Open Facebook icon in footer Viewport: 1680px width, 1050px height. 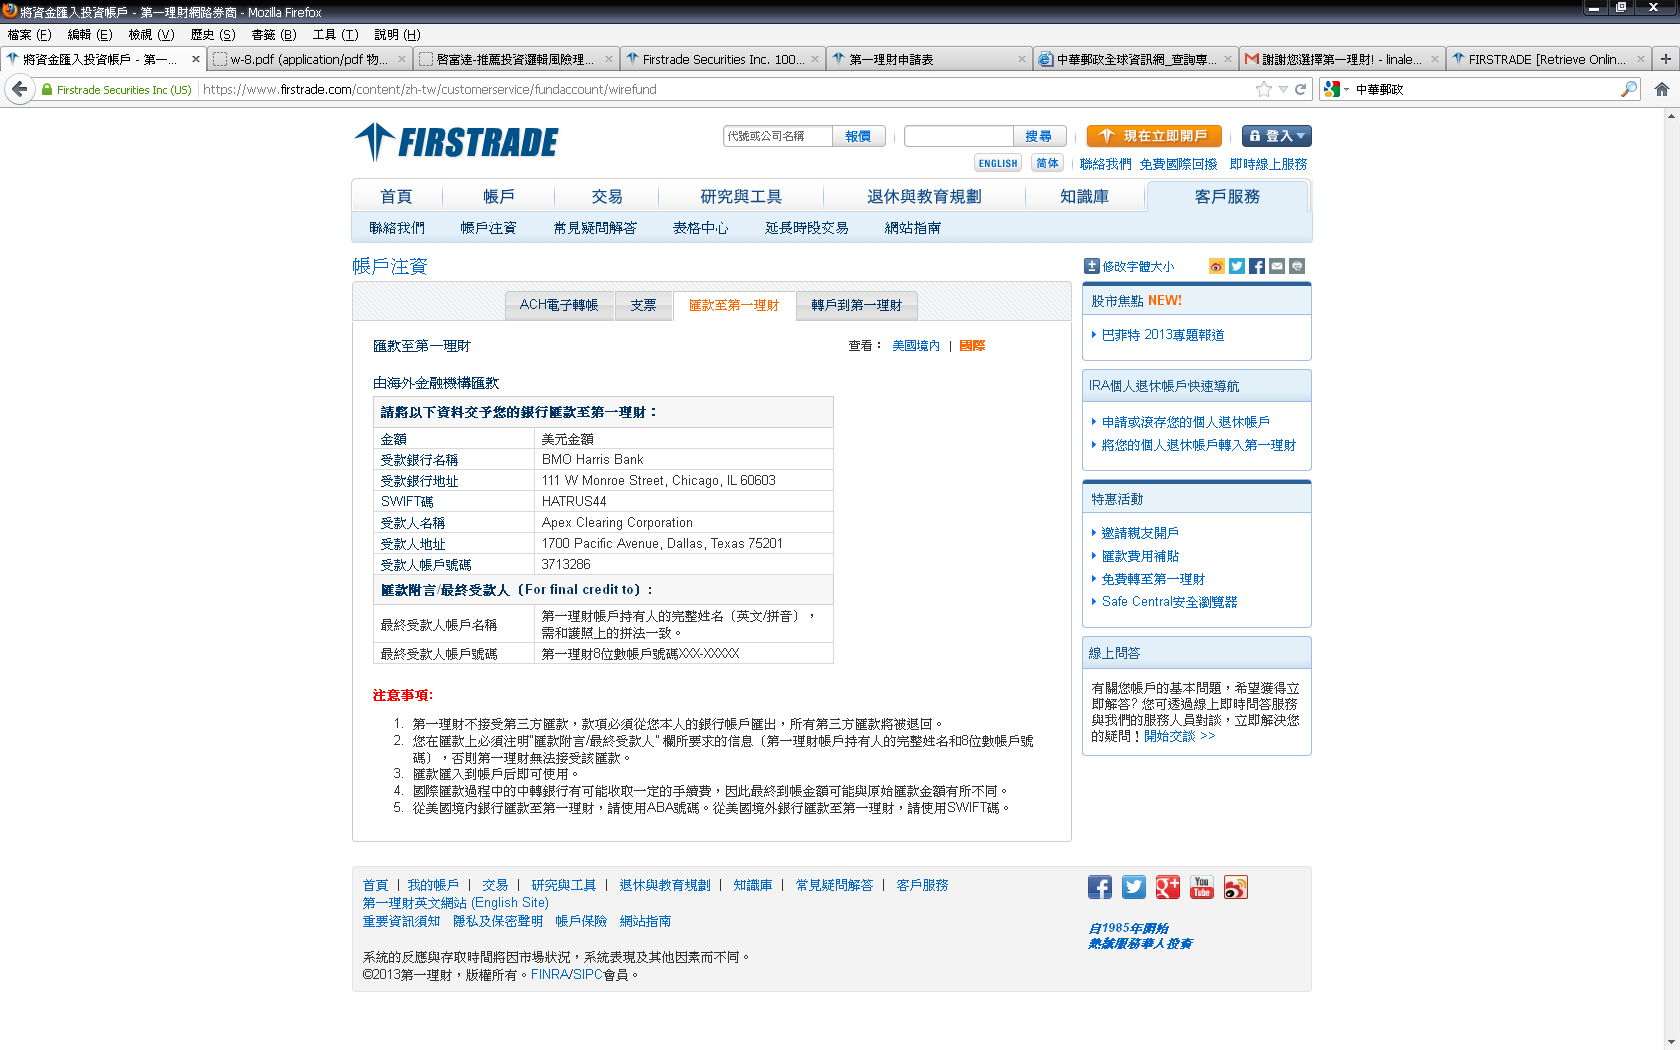click(1100, 887)
